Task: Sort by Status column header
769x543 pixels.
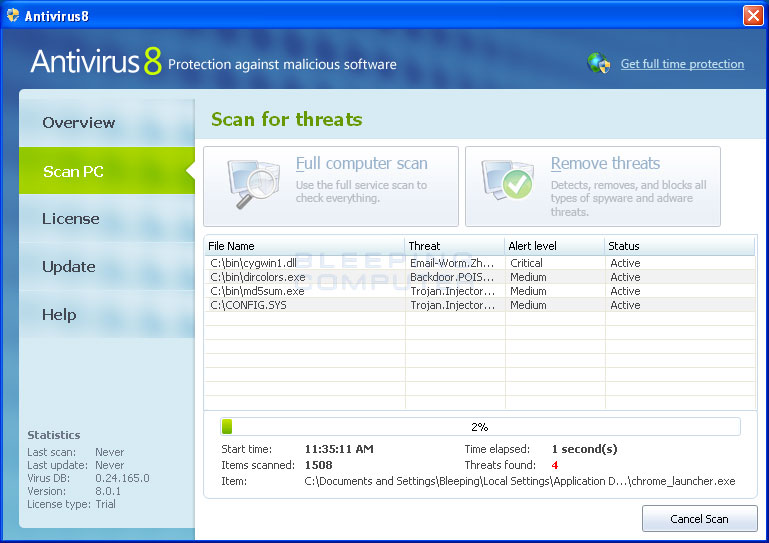Action: (680, 246)
